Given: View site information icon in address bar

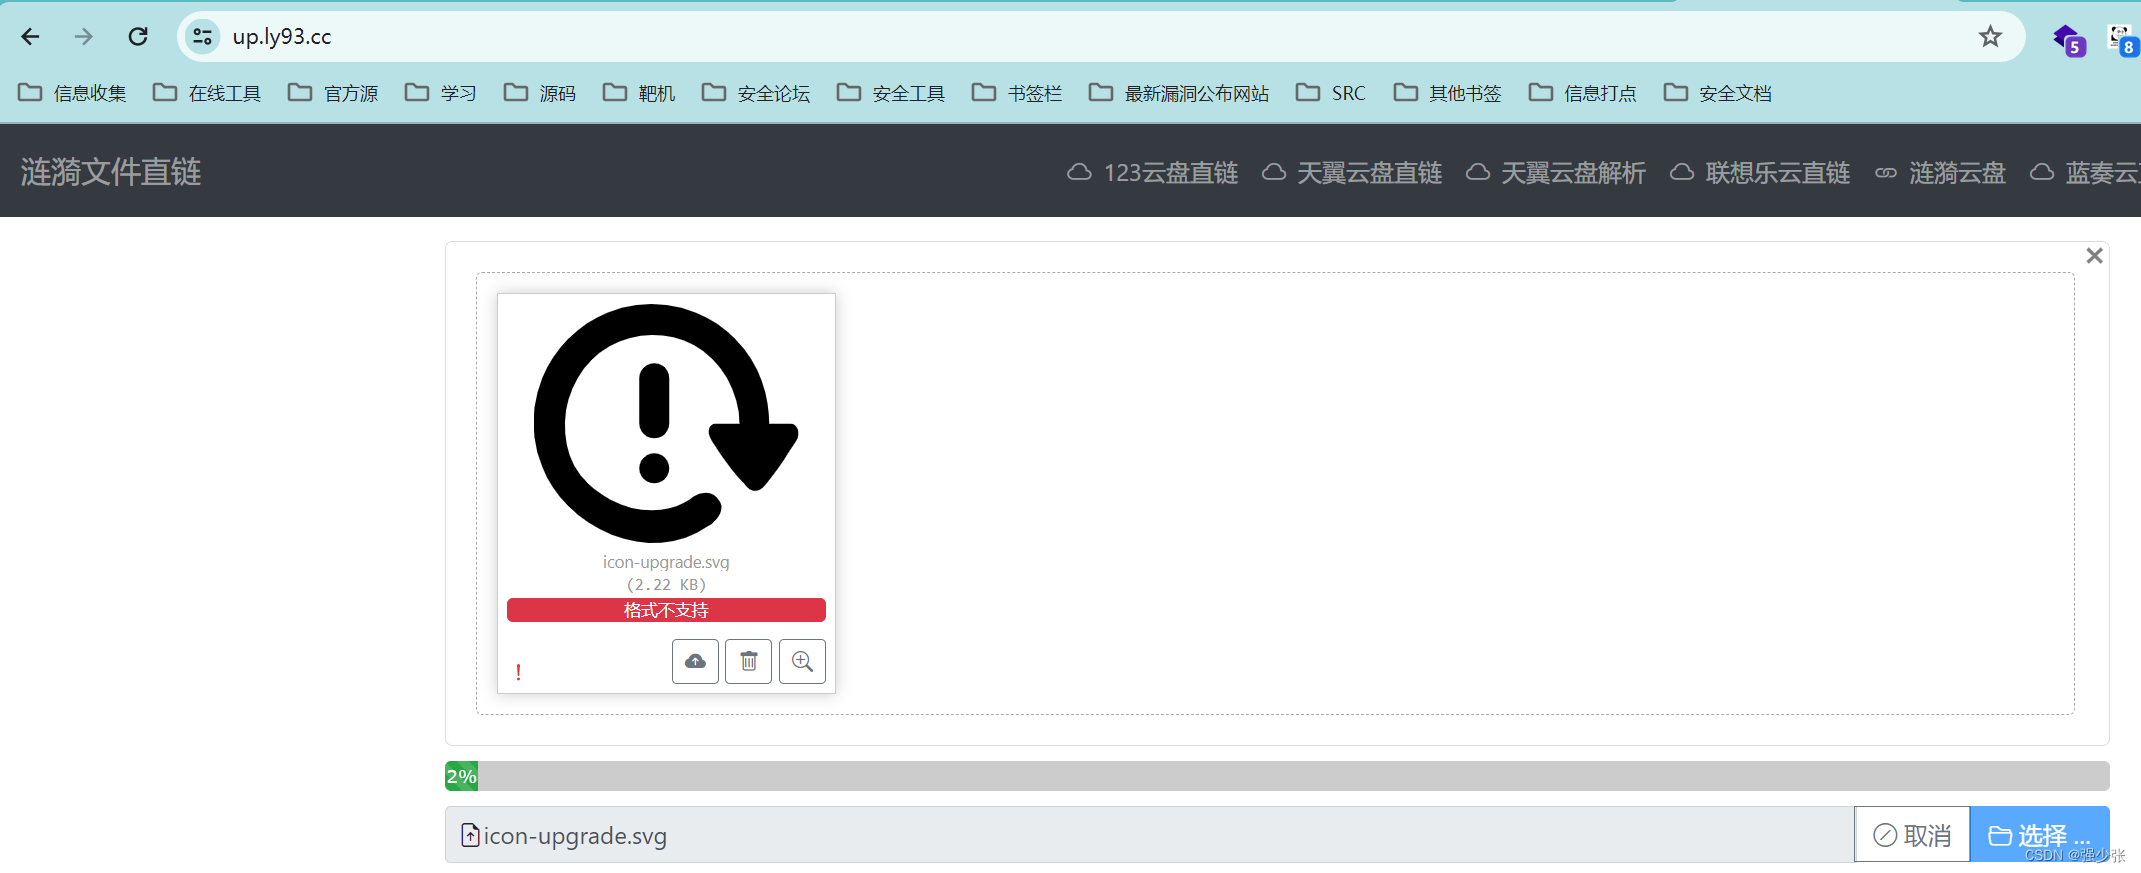Looking at the screenshot, I should (203, 37).
